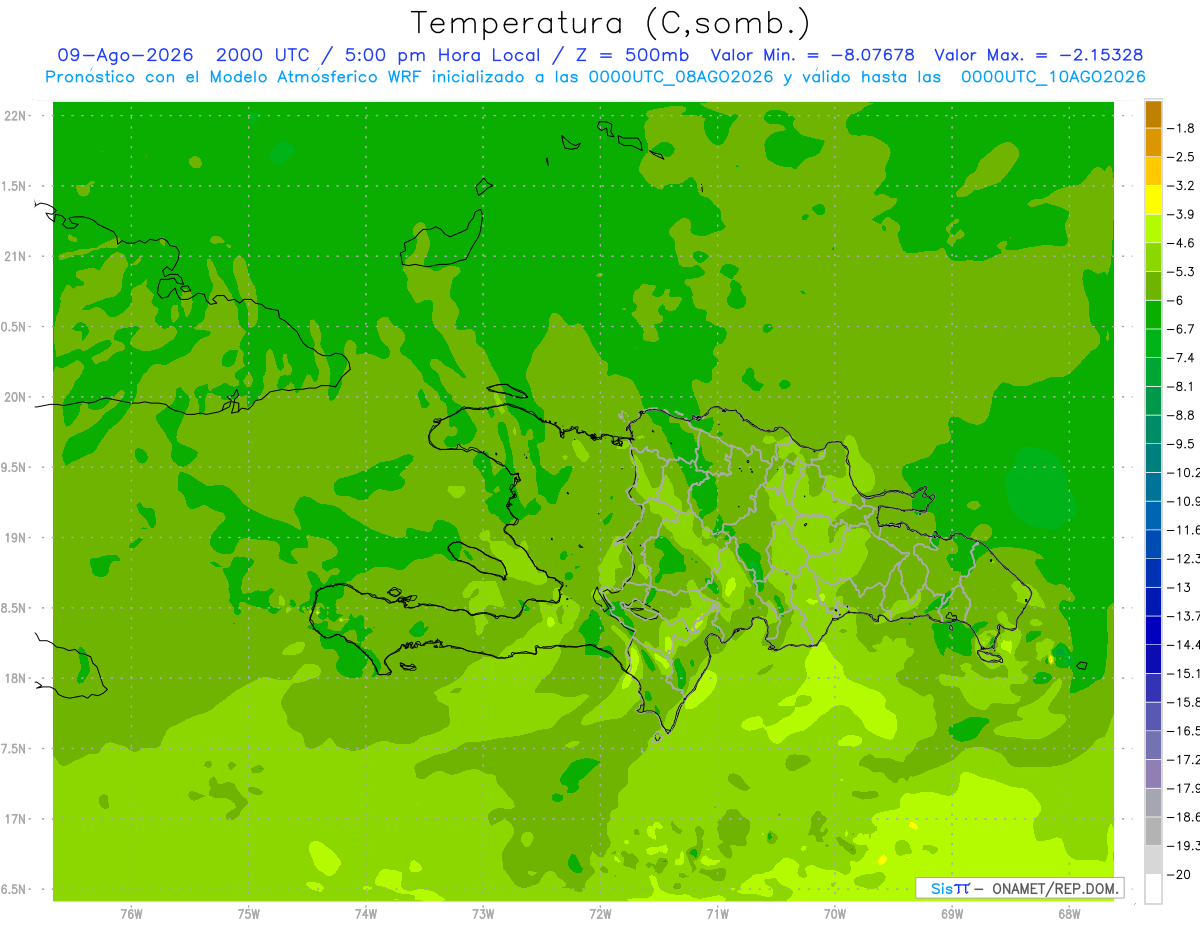This screenshot has height=927, width=1200.
Task: Click the '-12.3' colorbar value
Action: pyautogui.click(x=1183, y=558)
